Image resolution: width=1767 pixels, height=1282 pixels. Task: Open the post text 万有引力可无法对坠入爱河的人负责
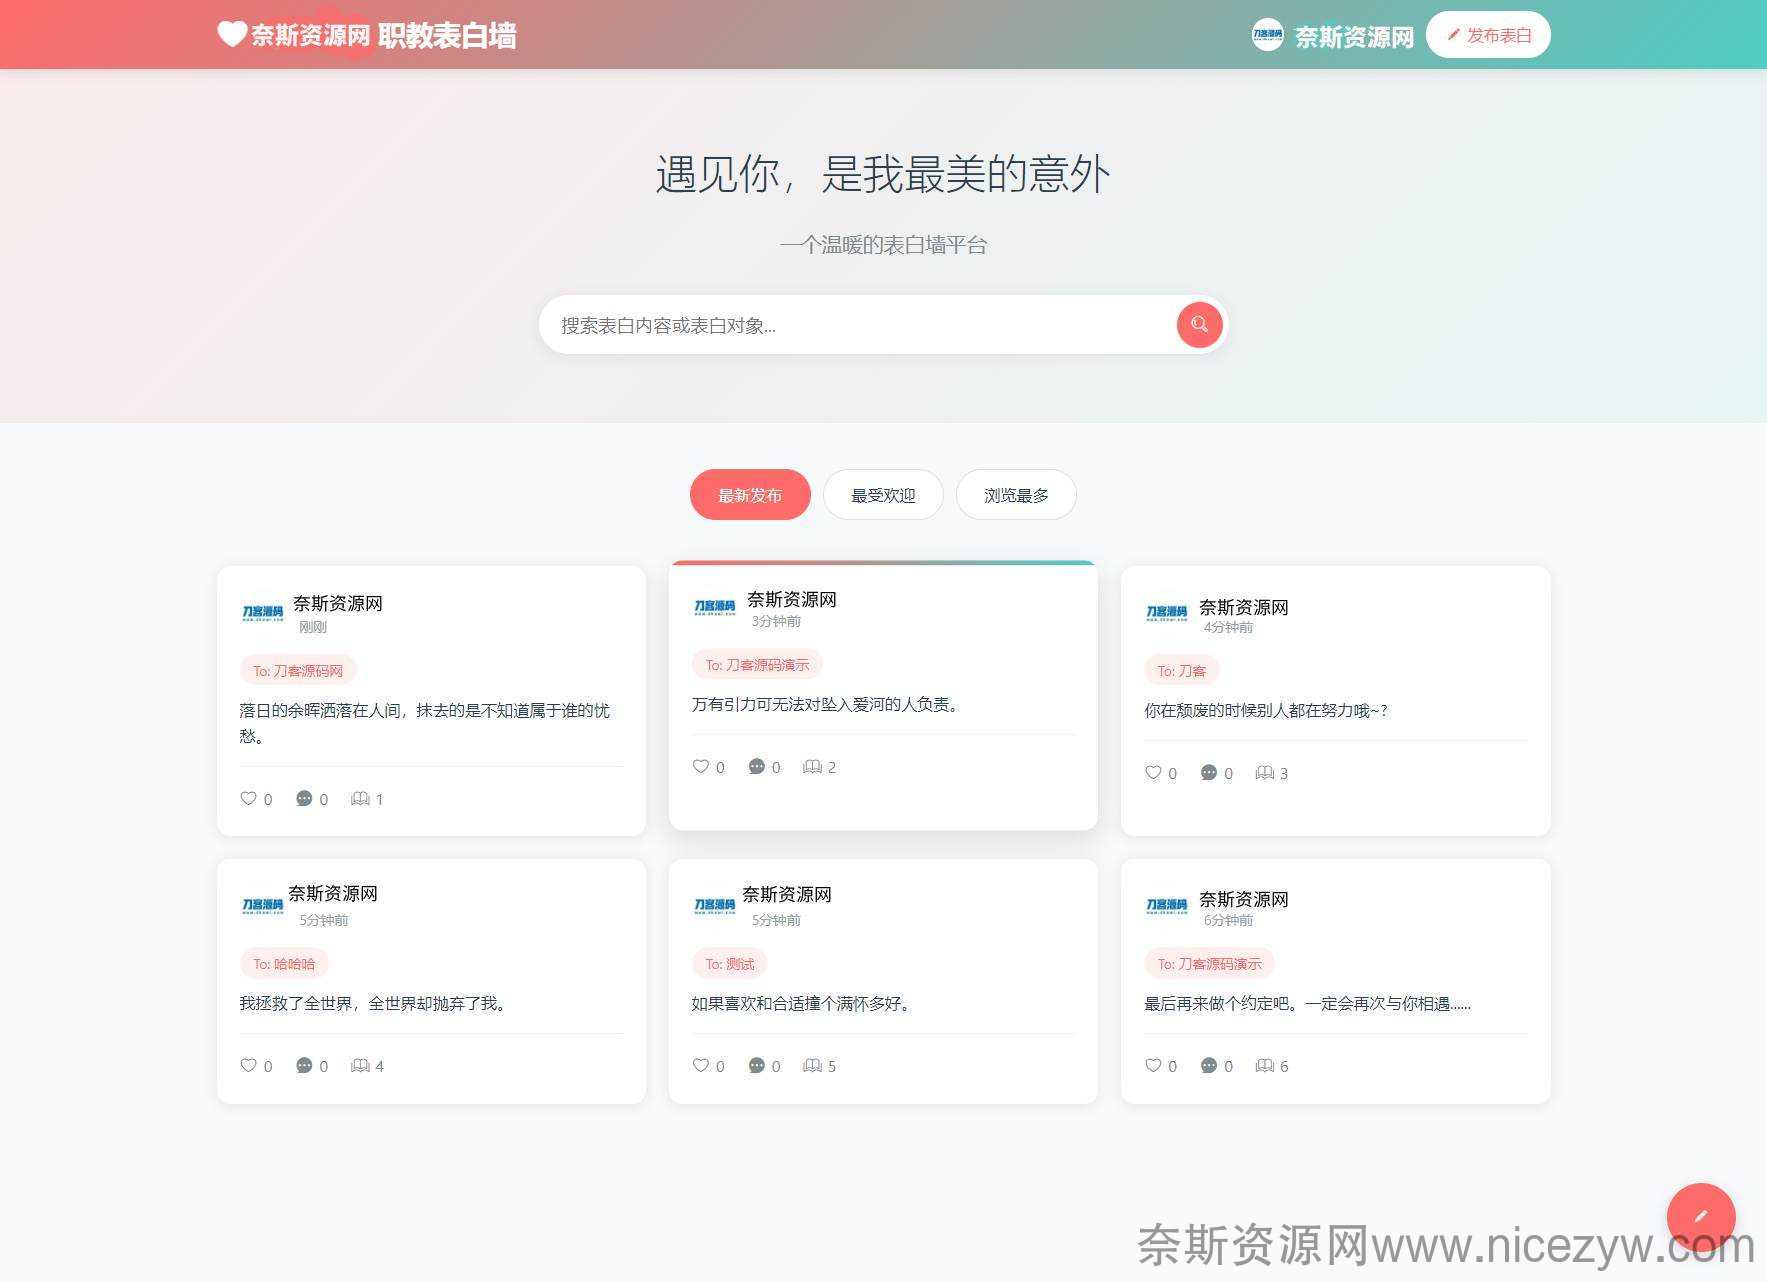coord(827,704)
